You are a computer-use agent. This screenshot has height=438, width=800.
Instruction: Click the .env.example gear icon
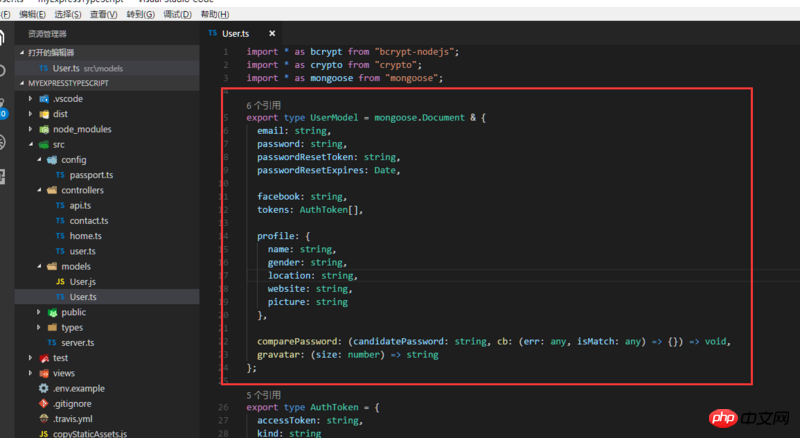pos(44,388)
